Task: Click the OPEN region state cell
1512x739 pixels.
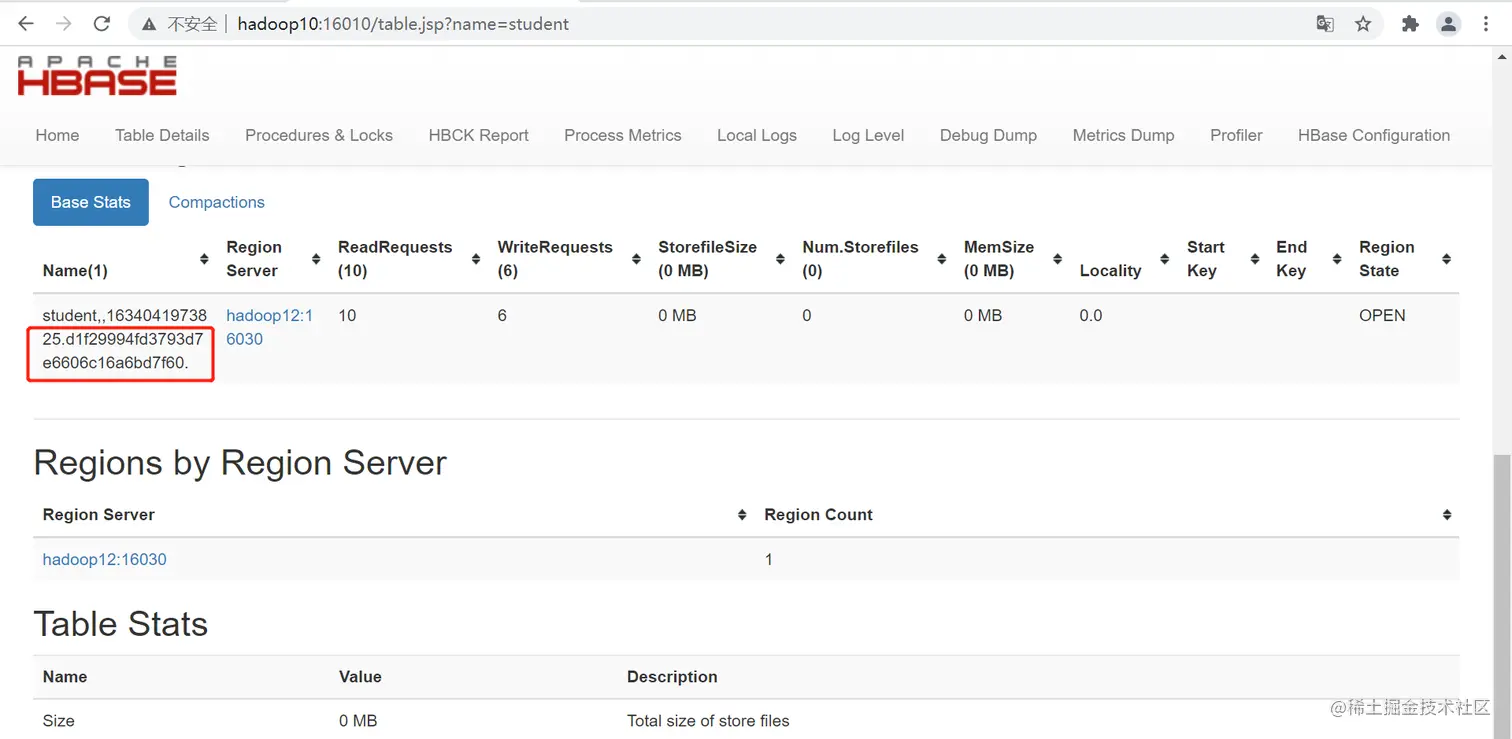Action: 1382,316
